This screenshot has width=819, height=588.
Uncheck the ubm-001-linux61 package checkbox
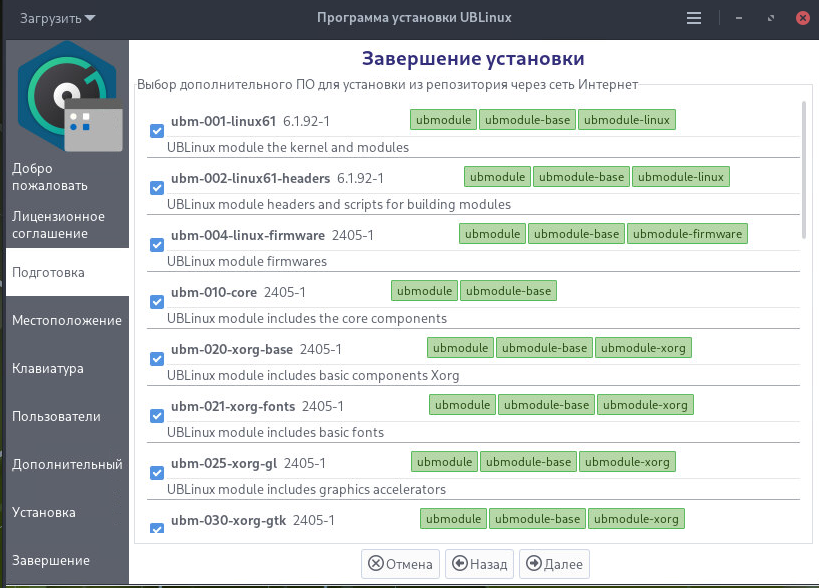click(x=157, y=131)
